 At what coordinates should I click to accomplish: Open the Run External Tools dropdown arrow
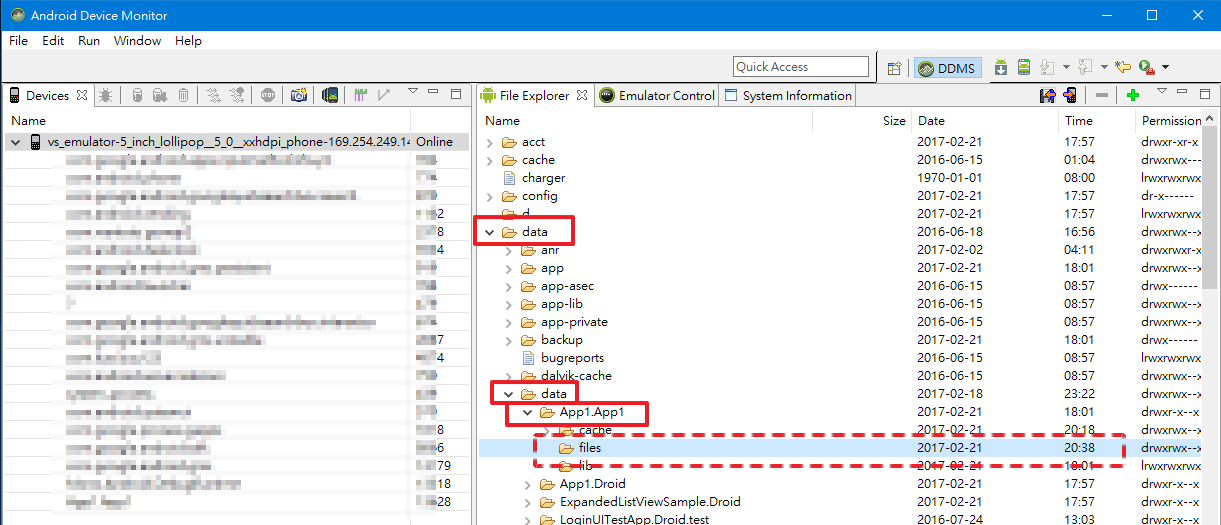pyautogui.click(x=1165, y=67)
